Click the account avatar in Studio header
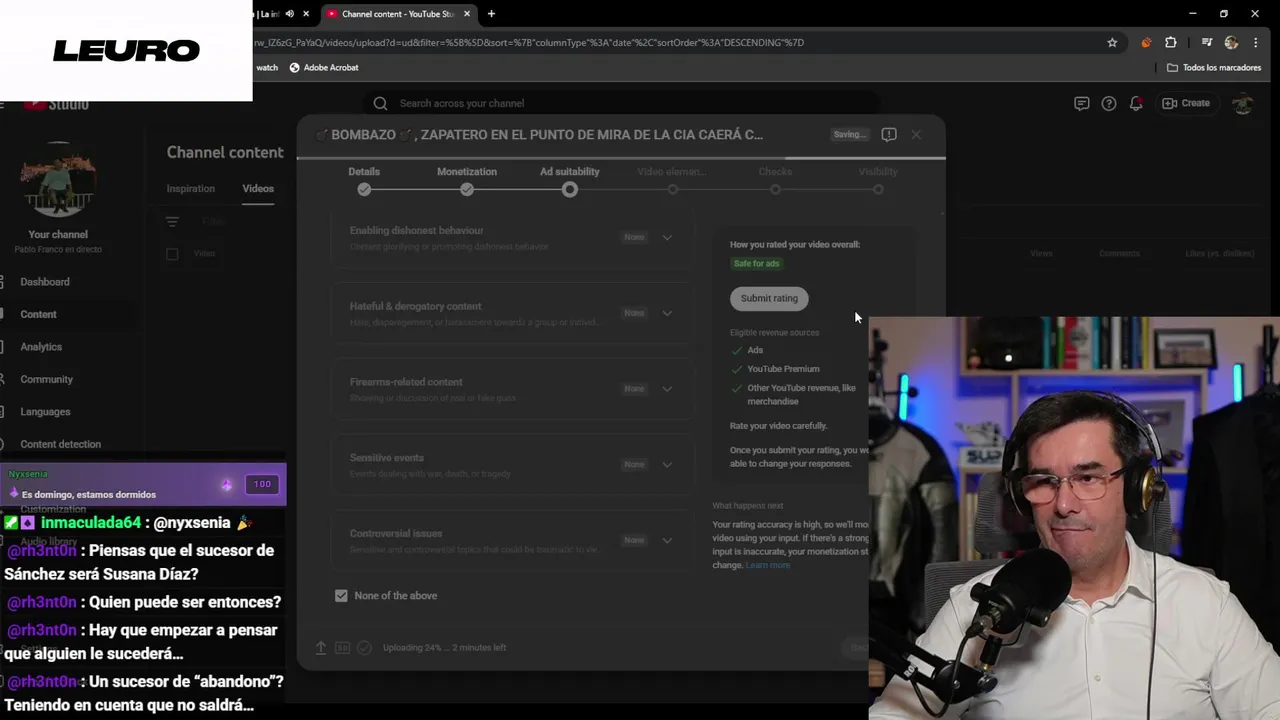The width and height of the screenshot is (1280, 720). pos(1242,103)
